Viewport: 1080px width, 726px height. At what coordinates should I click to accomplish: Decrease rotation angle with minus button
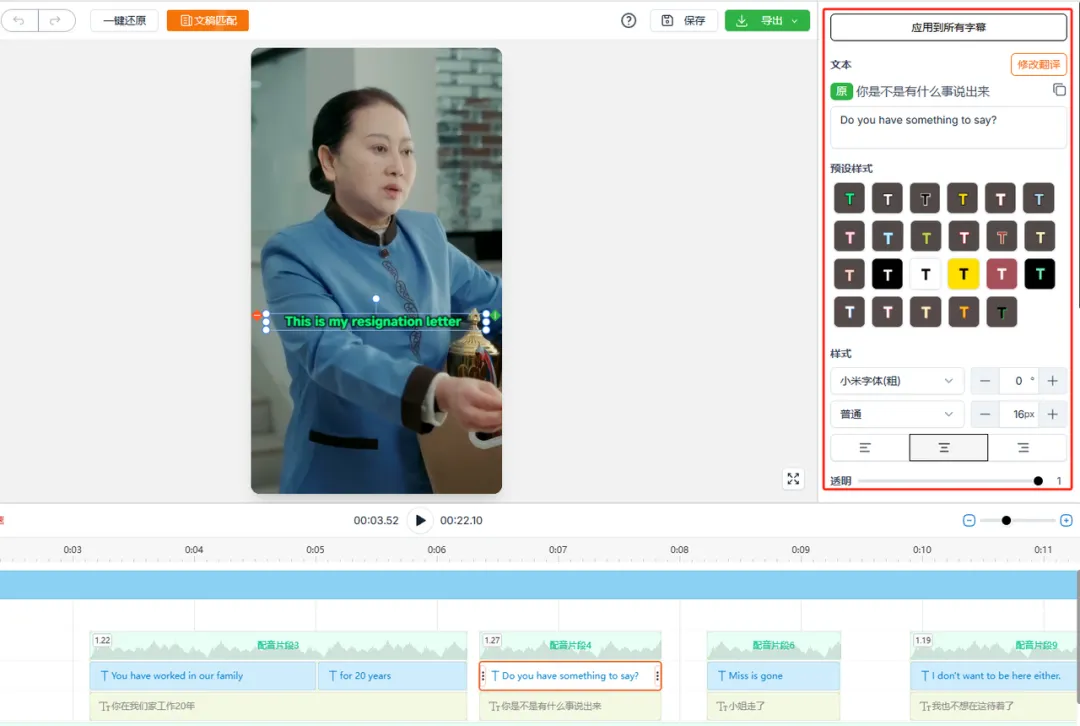[985, 381]
